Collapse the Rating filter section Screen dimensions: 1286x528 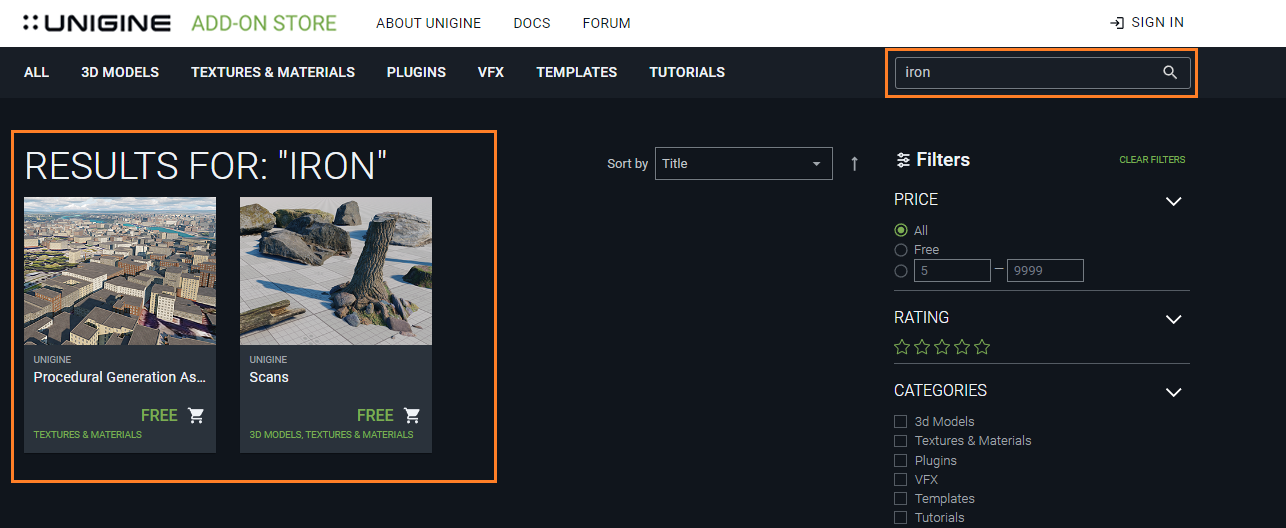(x=1174, y=319)
